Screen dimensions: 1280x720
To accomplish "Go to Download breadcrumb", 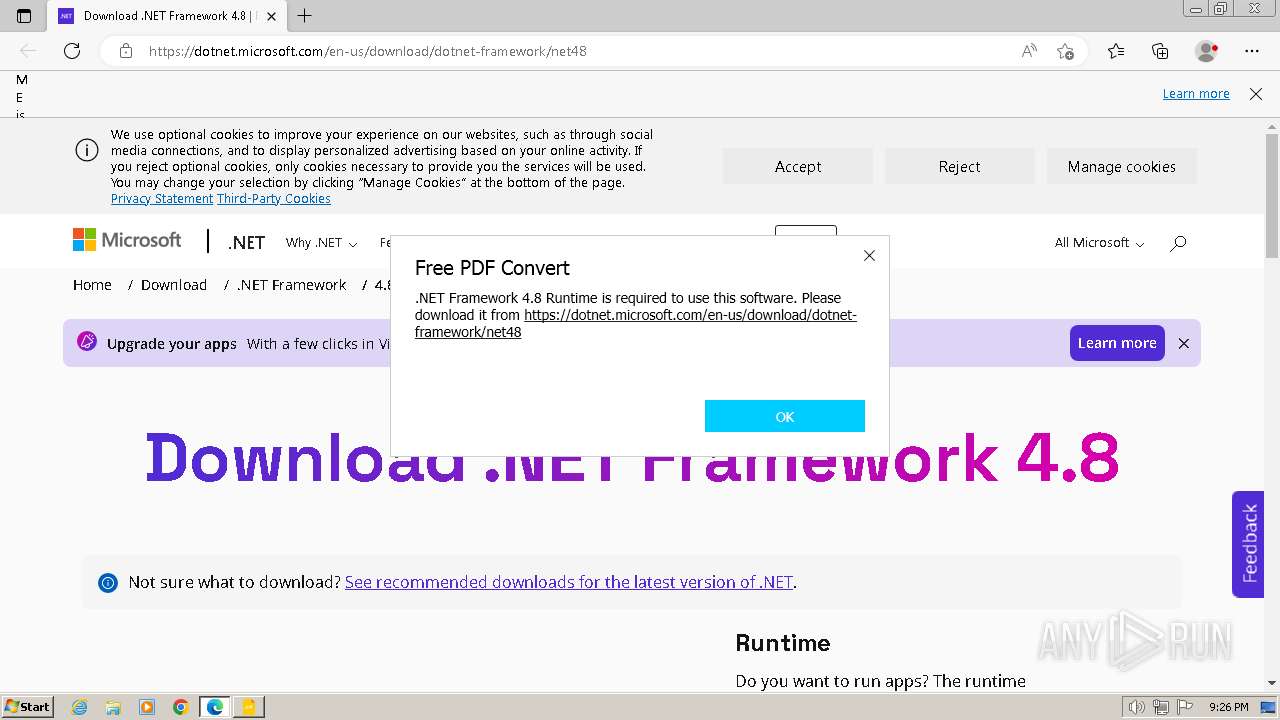I will click(174, 285).
